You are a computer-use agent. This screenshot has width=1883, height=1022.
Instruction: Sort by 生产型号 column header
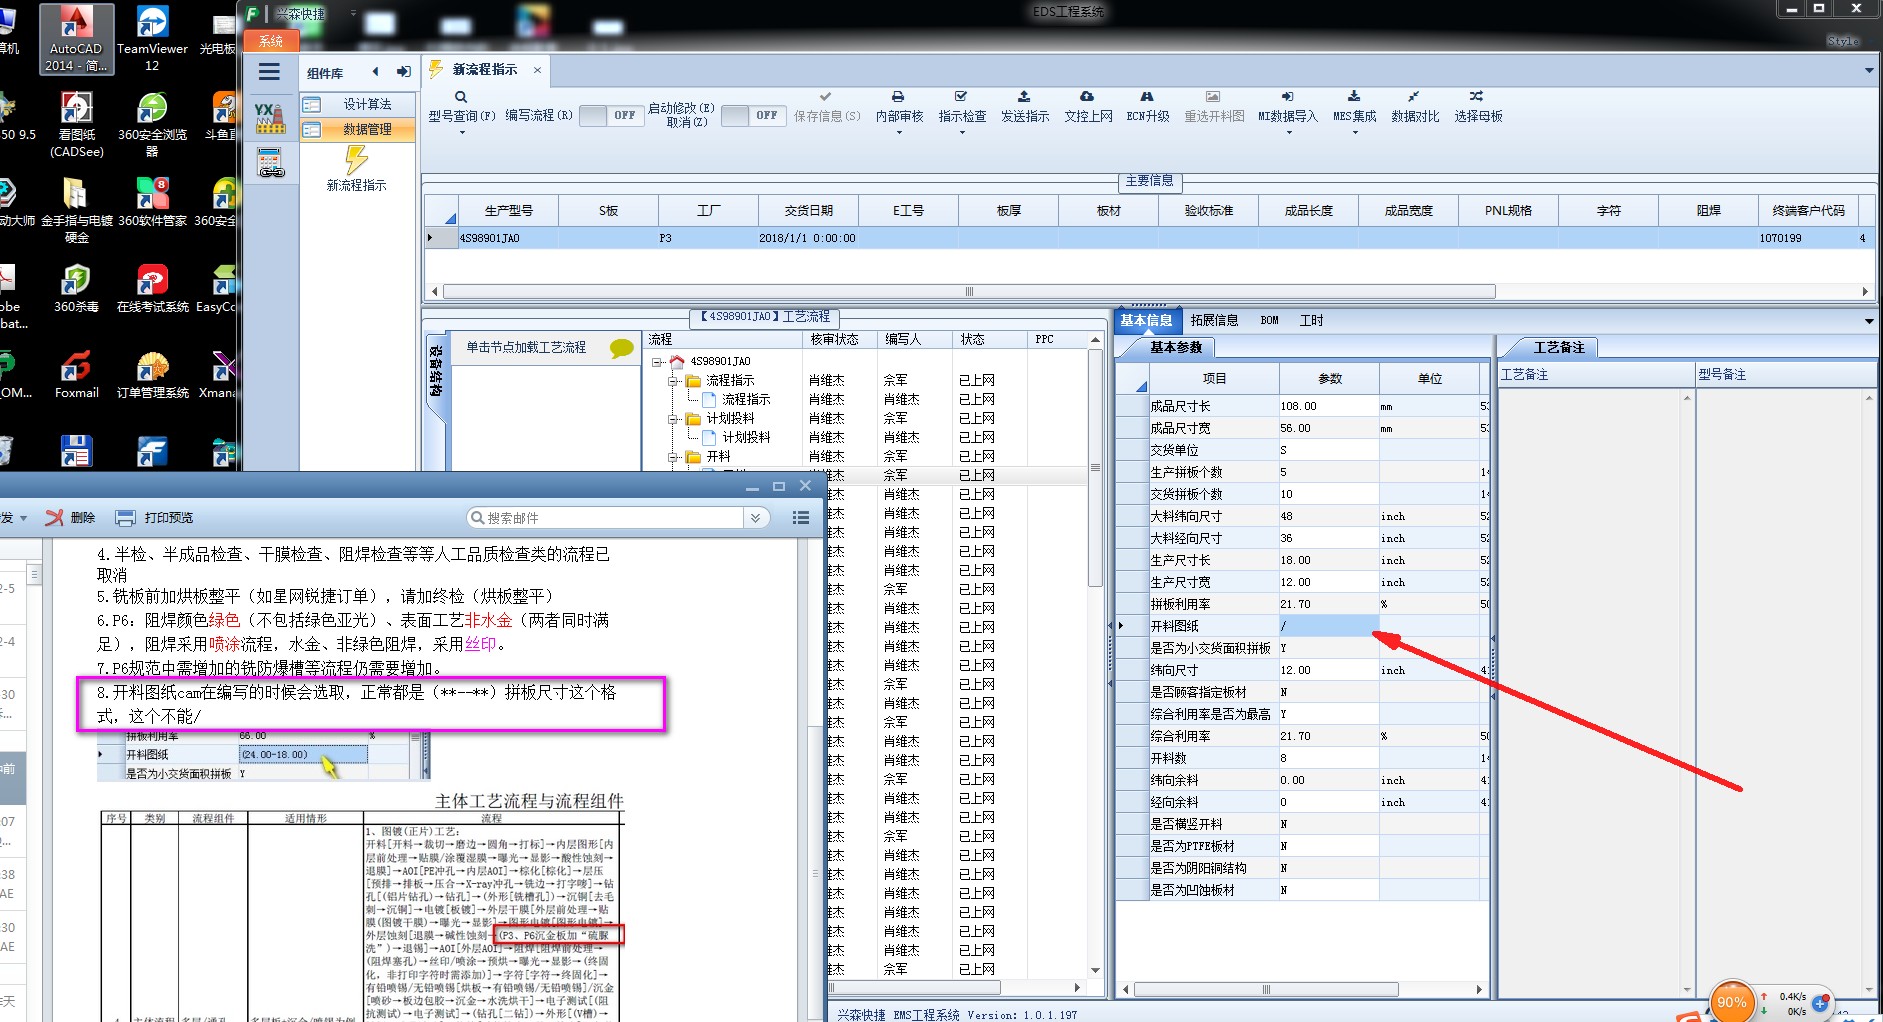coord(508,211)
